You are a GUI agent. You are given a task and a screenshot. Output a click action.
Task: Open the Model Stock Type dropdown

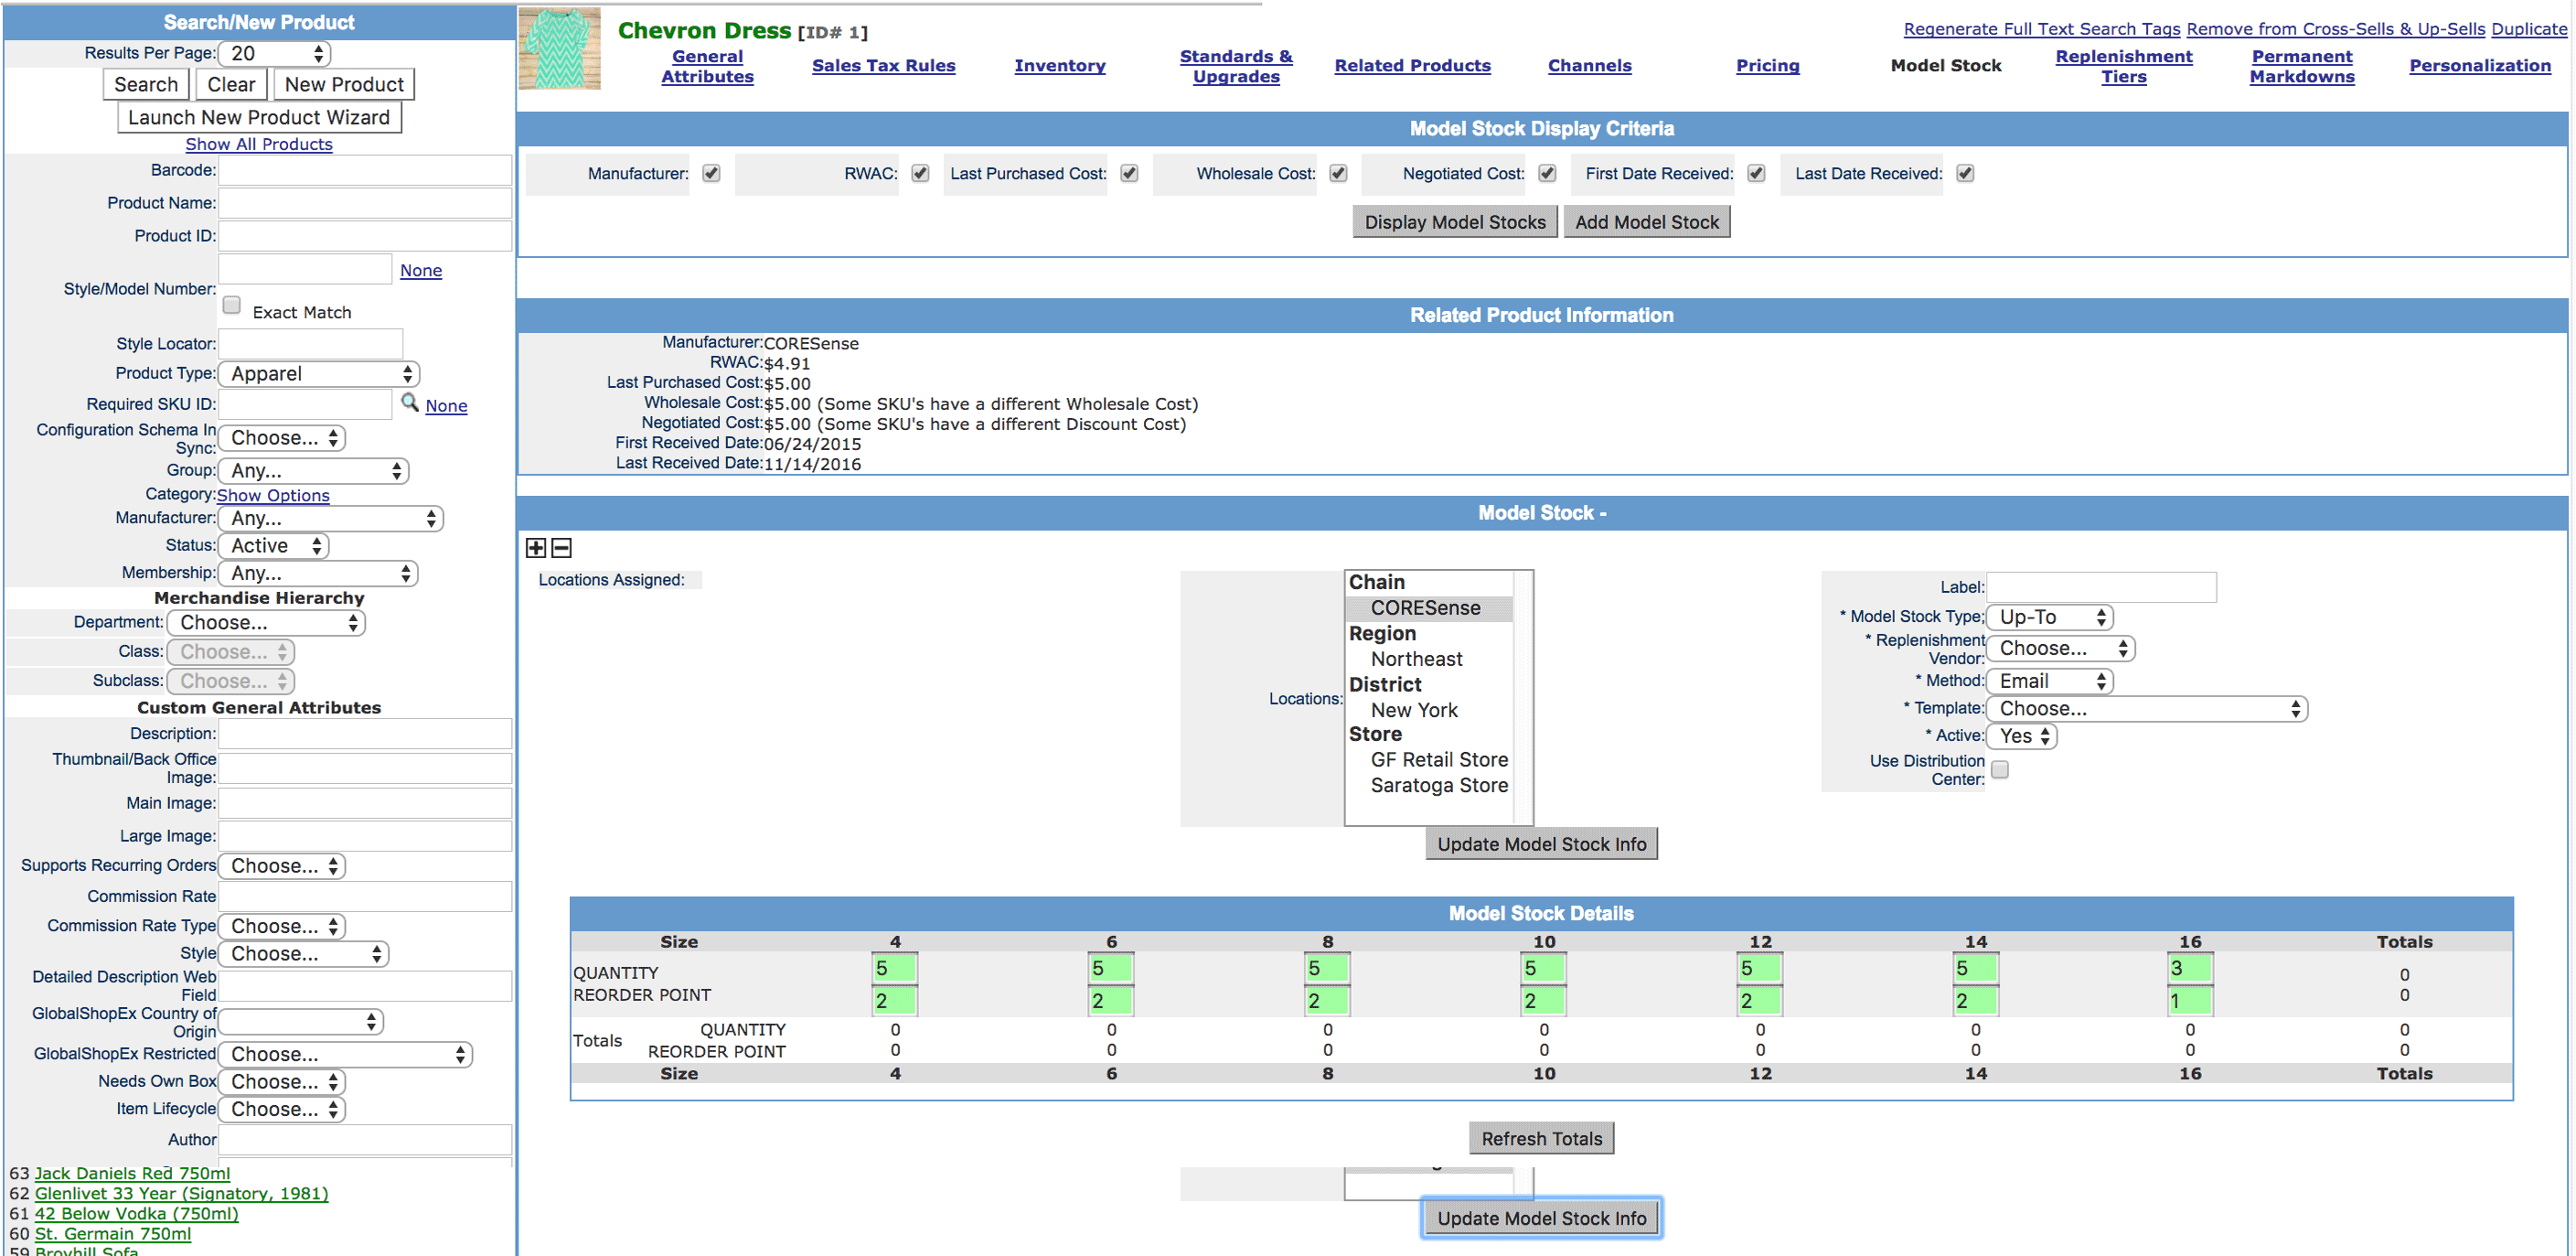(x=2050, y=617)
